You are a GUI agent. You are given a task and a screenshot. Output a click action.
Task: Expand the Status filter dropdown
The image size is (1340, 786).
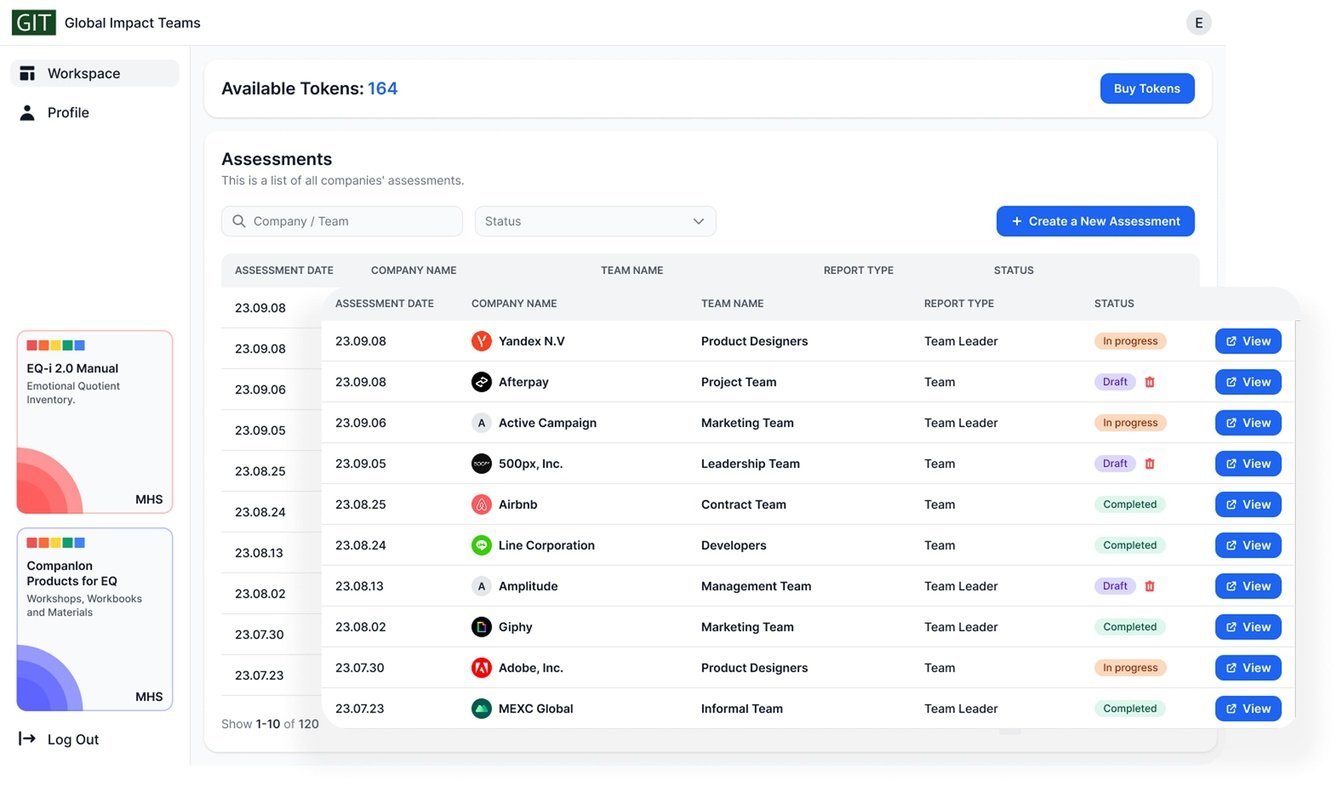595,221
